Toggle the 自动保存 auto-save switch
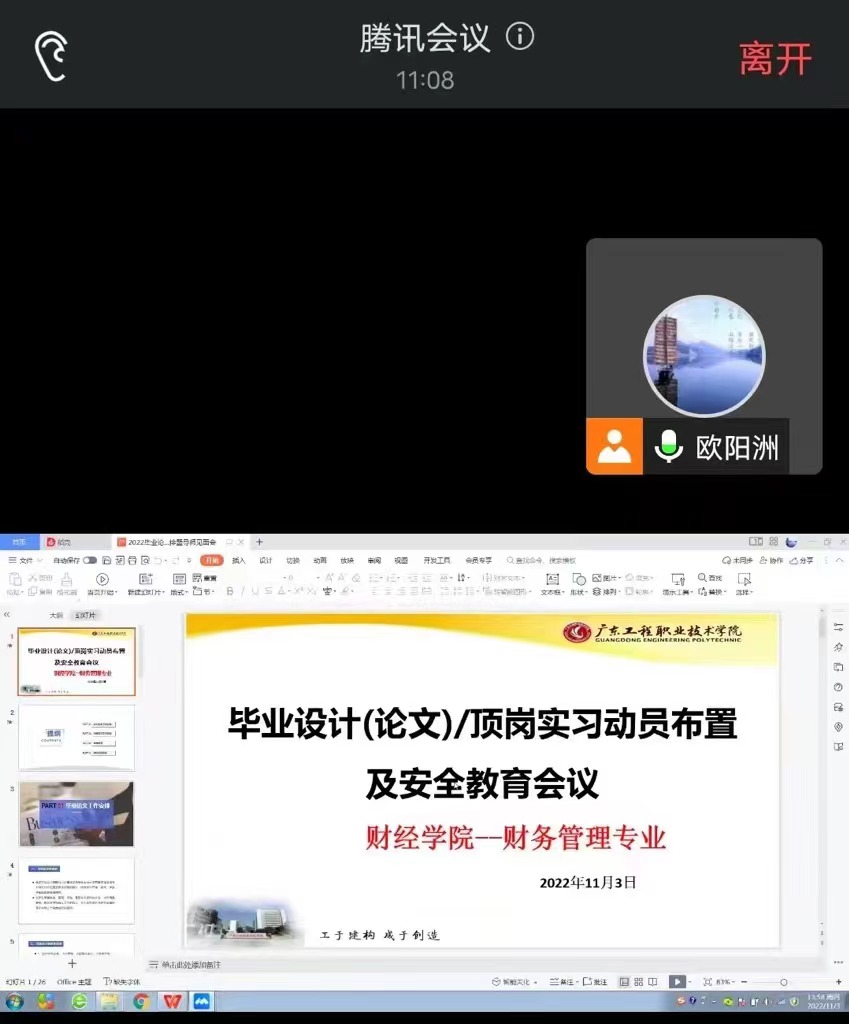Screen dimensions: 849x1024 click(90, 561)
